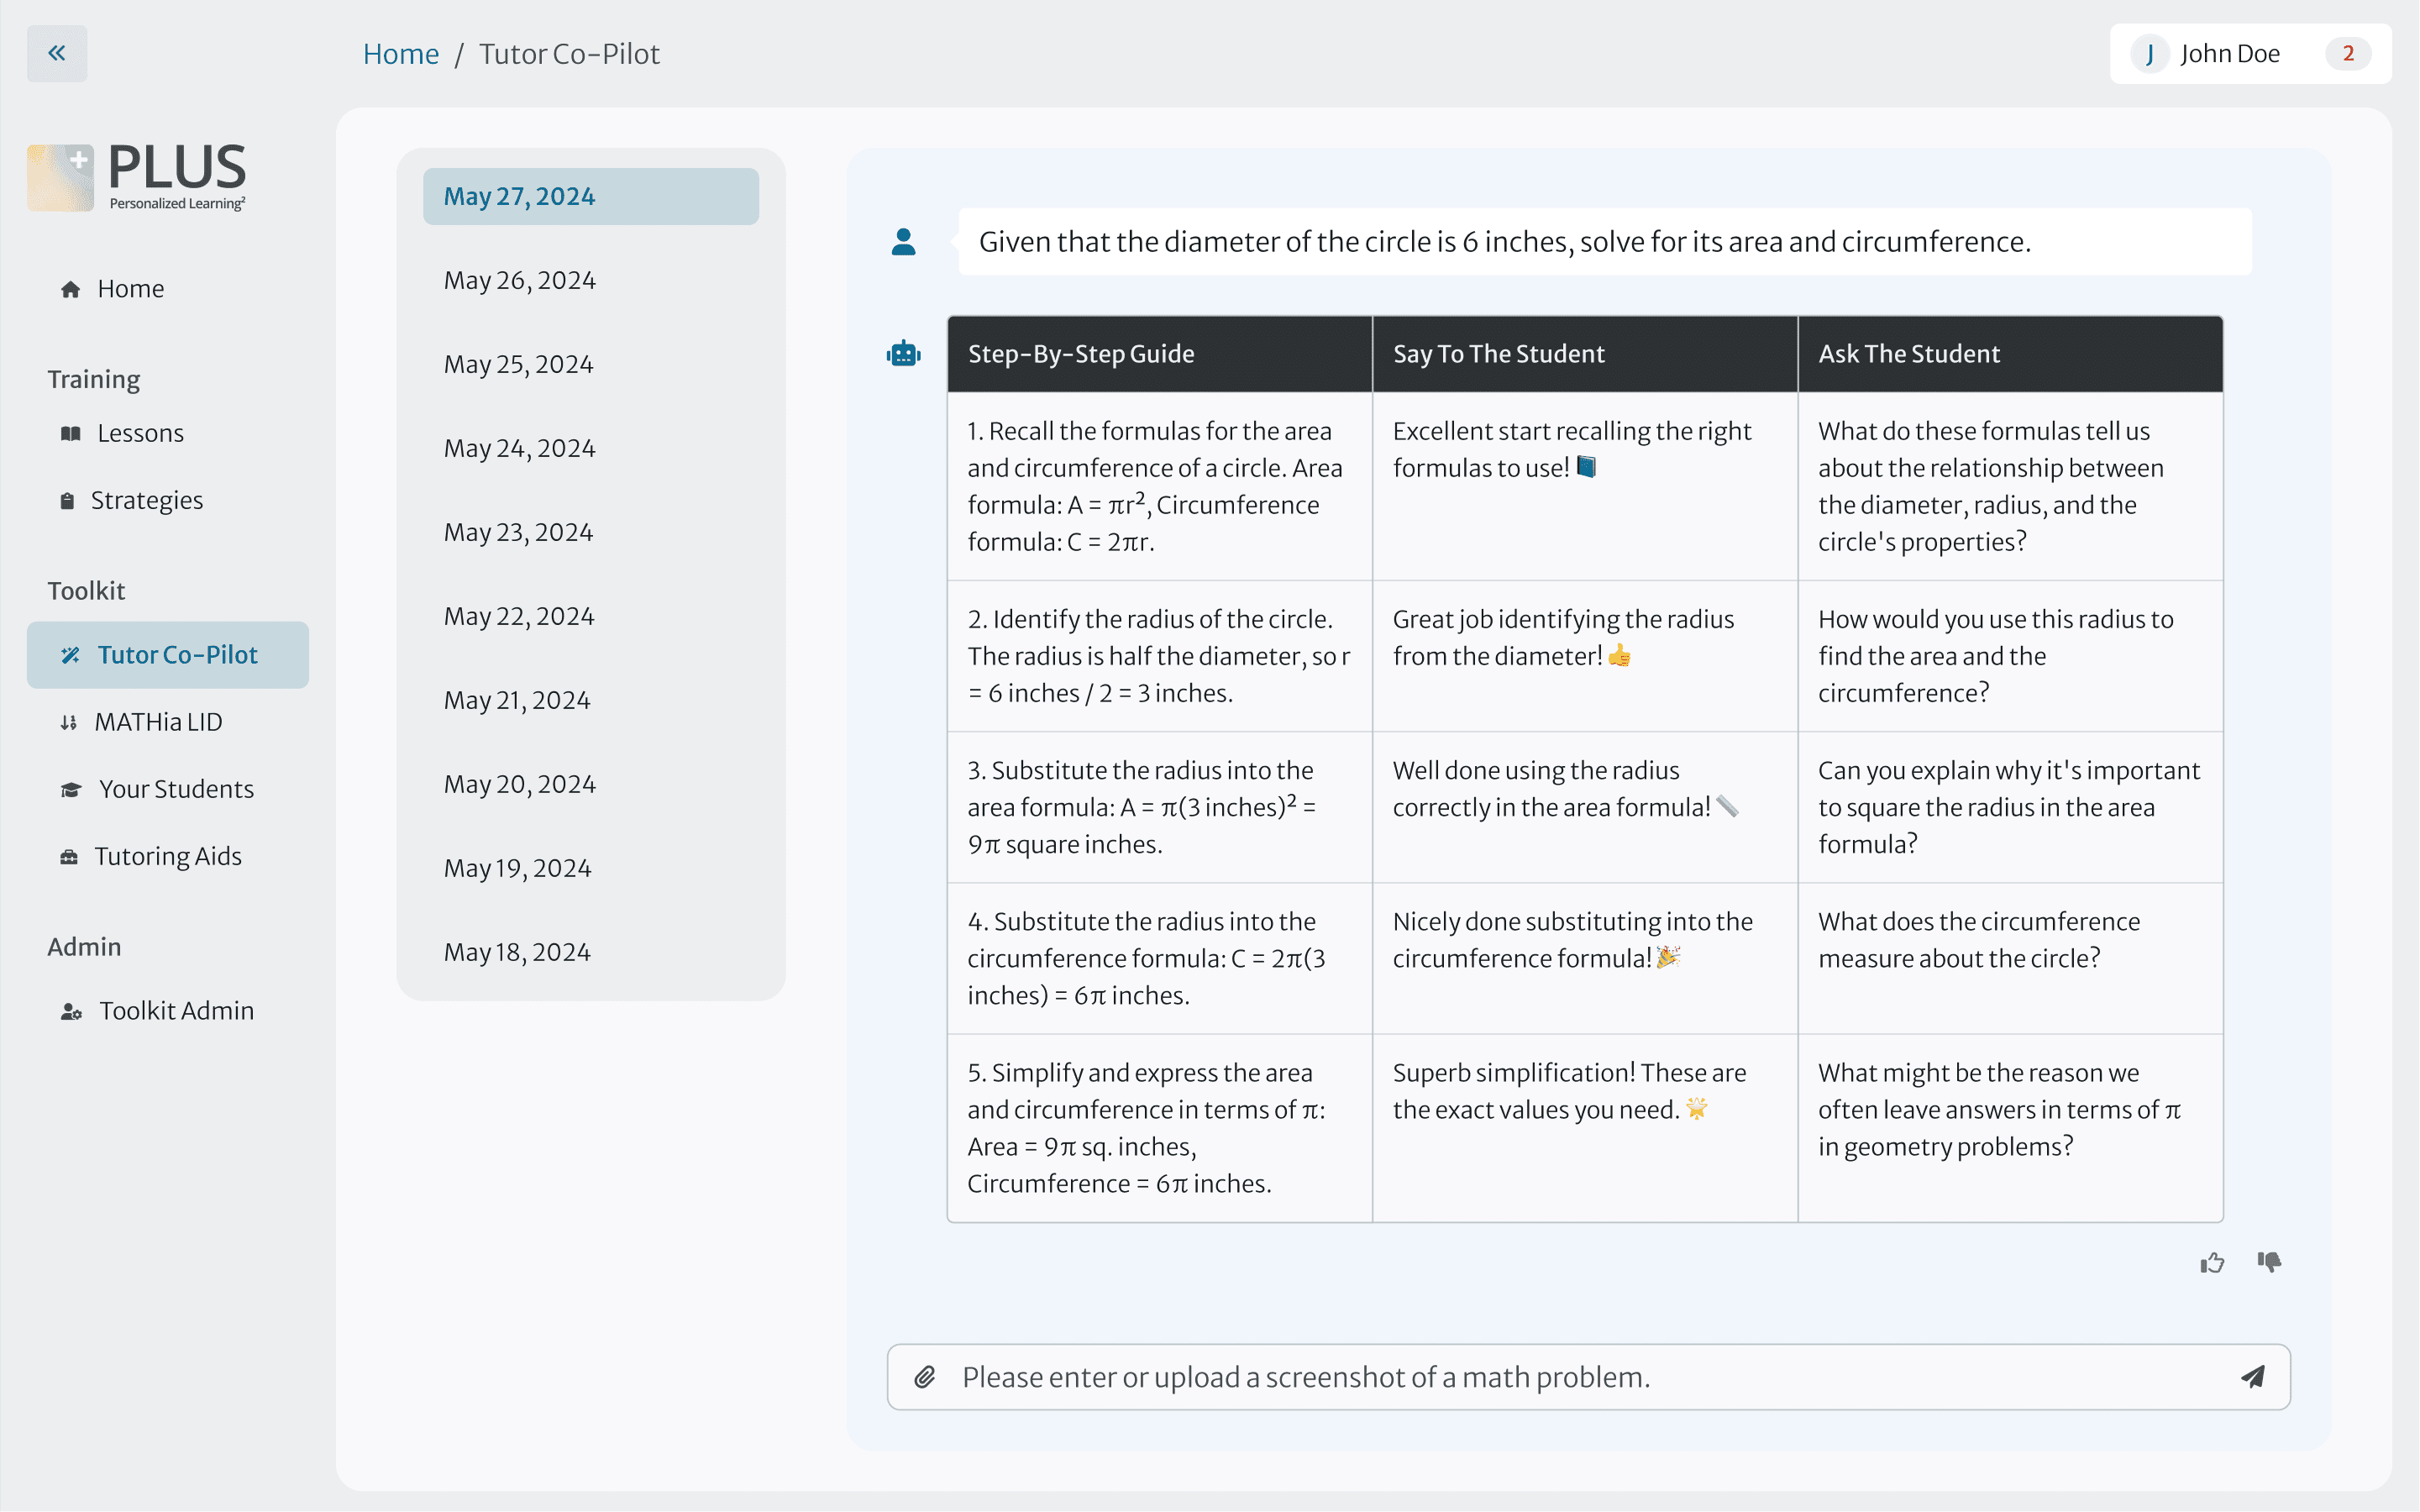Click the Toolkit Admin user-gear icon
Viewport: 2420px width, 1512px height.
(x=71, y=1011)
